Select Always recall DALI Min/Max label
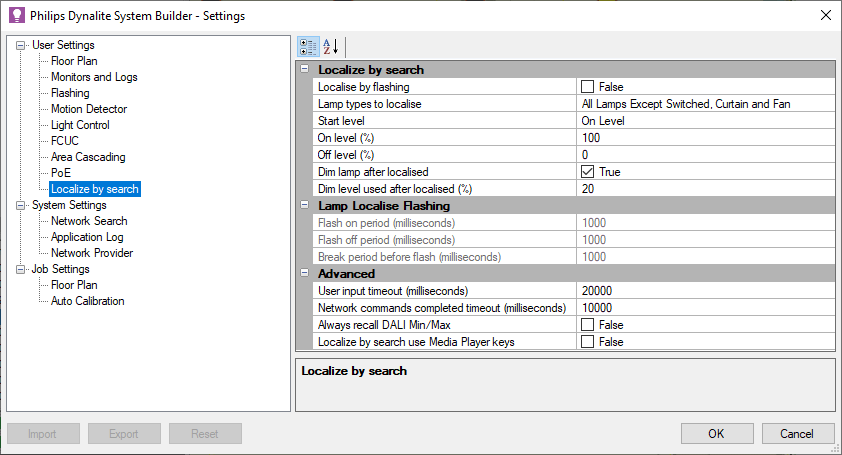 point(384,325)
